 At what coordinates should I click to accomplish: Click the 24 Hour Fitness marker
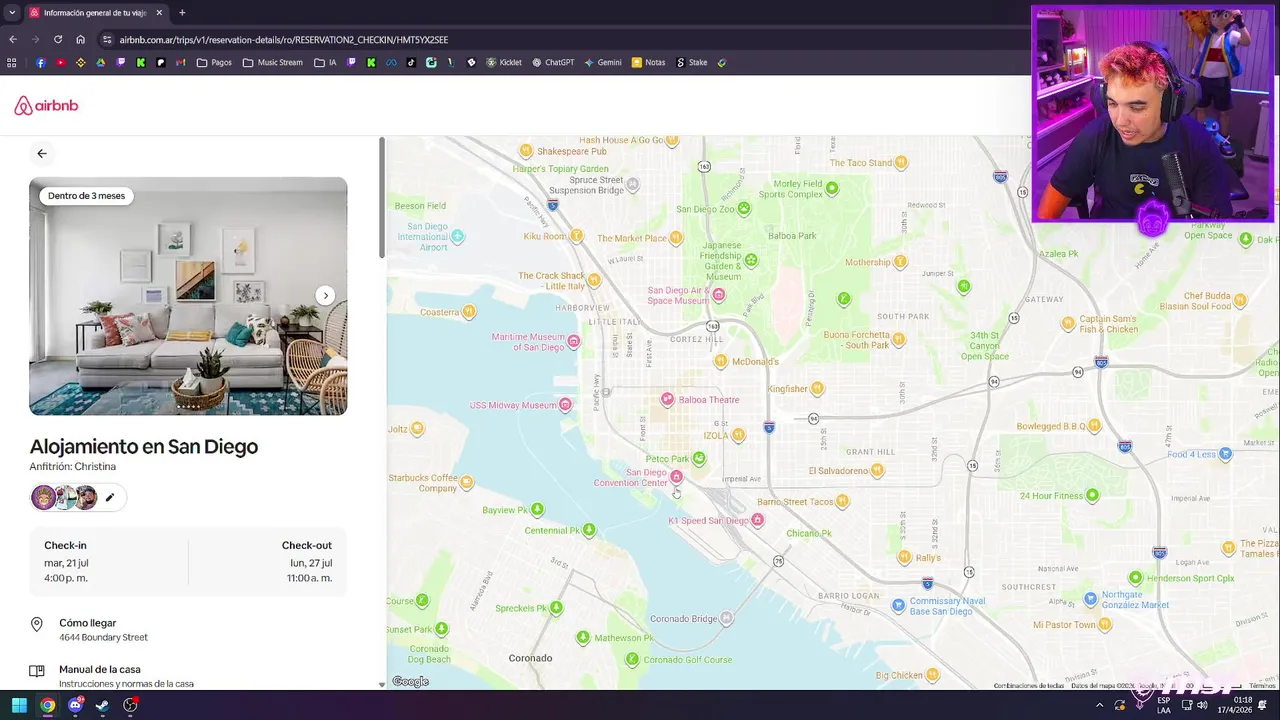(1092, 495)
